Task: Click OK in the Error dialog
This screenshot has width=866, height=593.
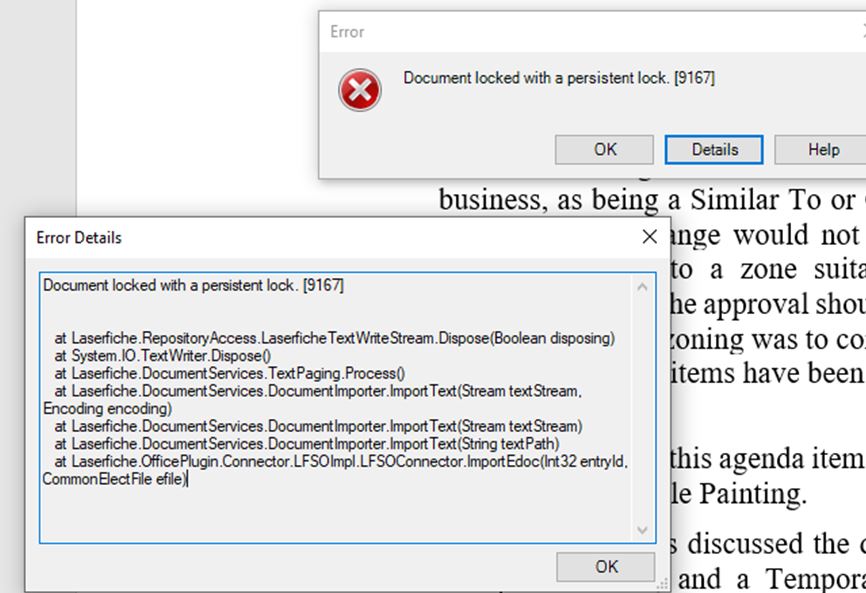Action: click(x=604, y=150)
